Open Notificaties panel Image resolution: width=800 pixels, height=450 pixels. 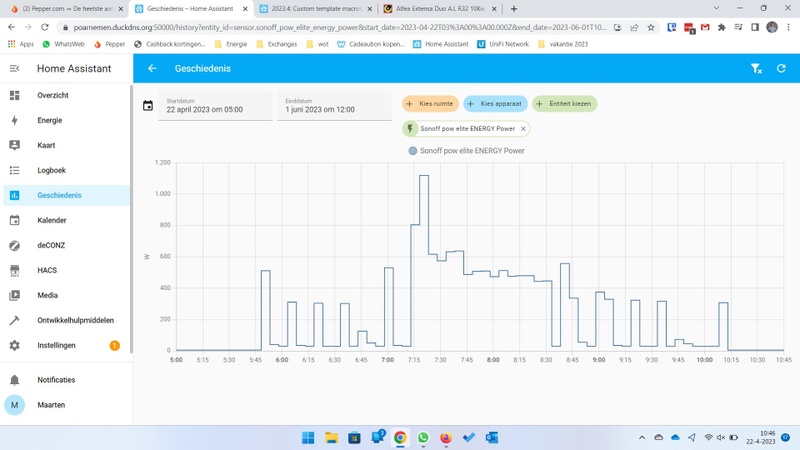[x=66, y=380]
